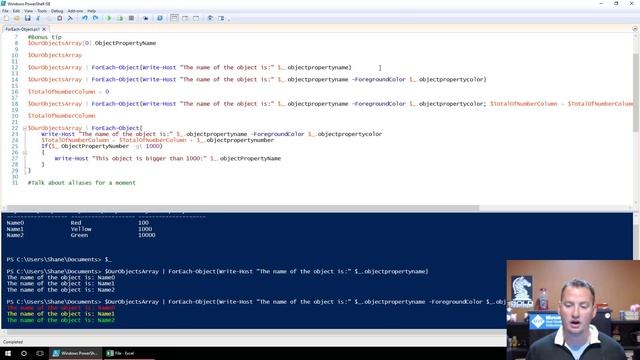Viewport: 640px width, 360px height.
Task: Clear the console pane with the toolbar icon
Action: (70, 18)
